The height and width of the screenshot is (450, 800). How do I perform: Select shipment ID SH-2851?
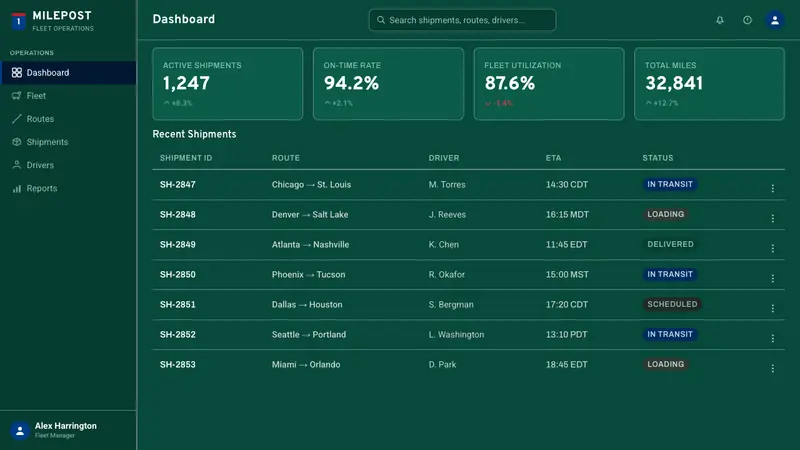(178, 305)
